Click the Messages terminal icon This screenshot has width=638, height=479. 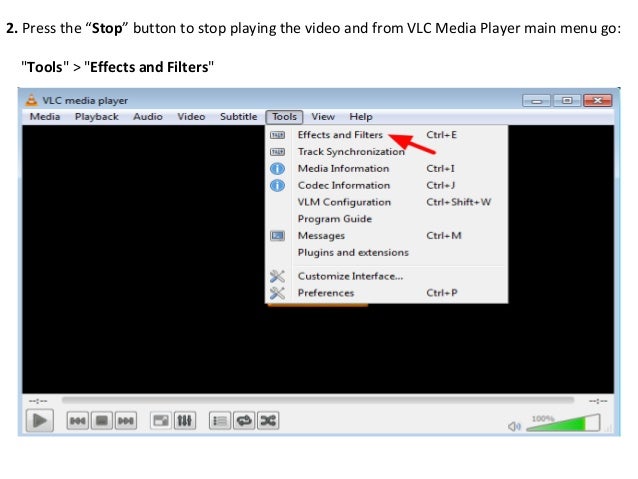277,236
